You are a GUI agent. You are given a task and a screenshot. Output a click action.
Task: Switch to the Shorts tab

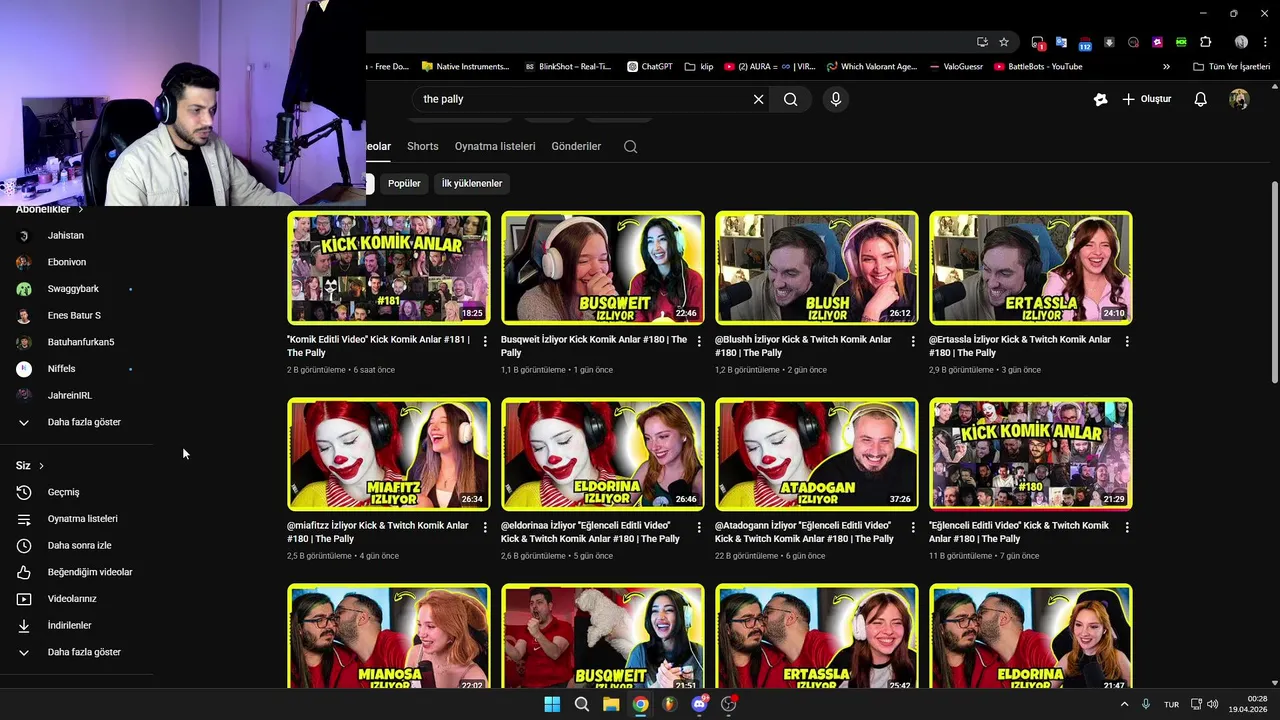pos(423,146)
